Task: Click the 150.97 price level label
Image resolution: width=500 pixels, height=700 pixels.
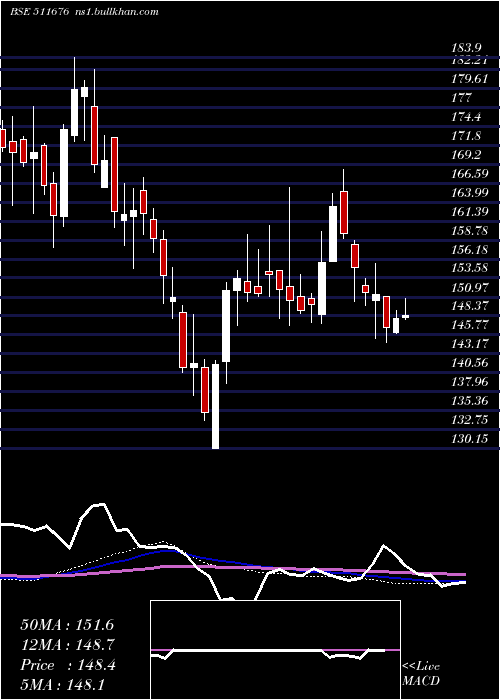Action: click(469, 288)
